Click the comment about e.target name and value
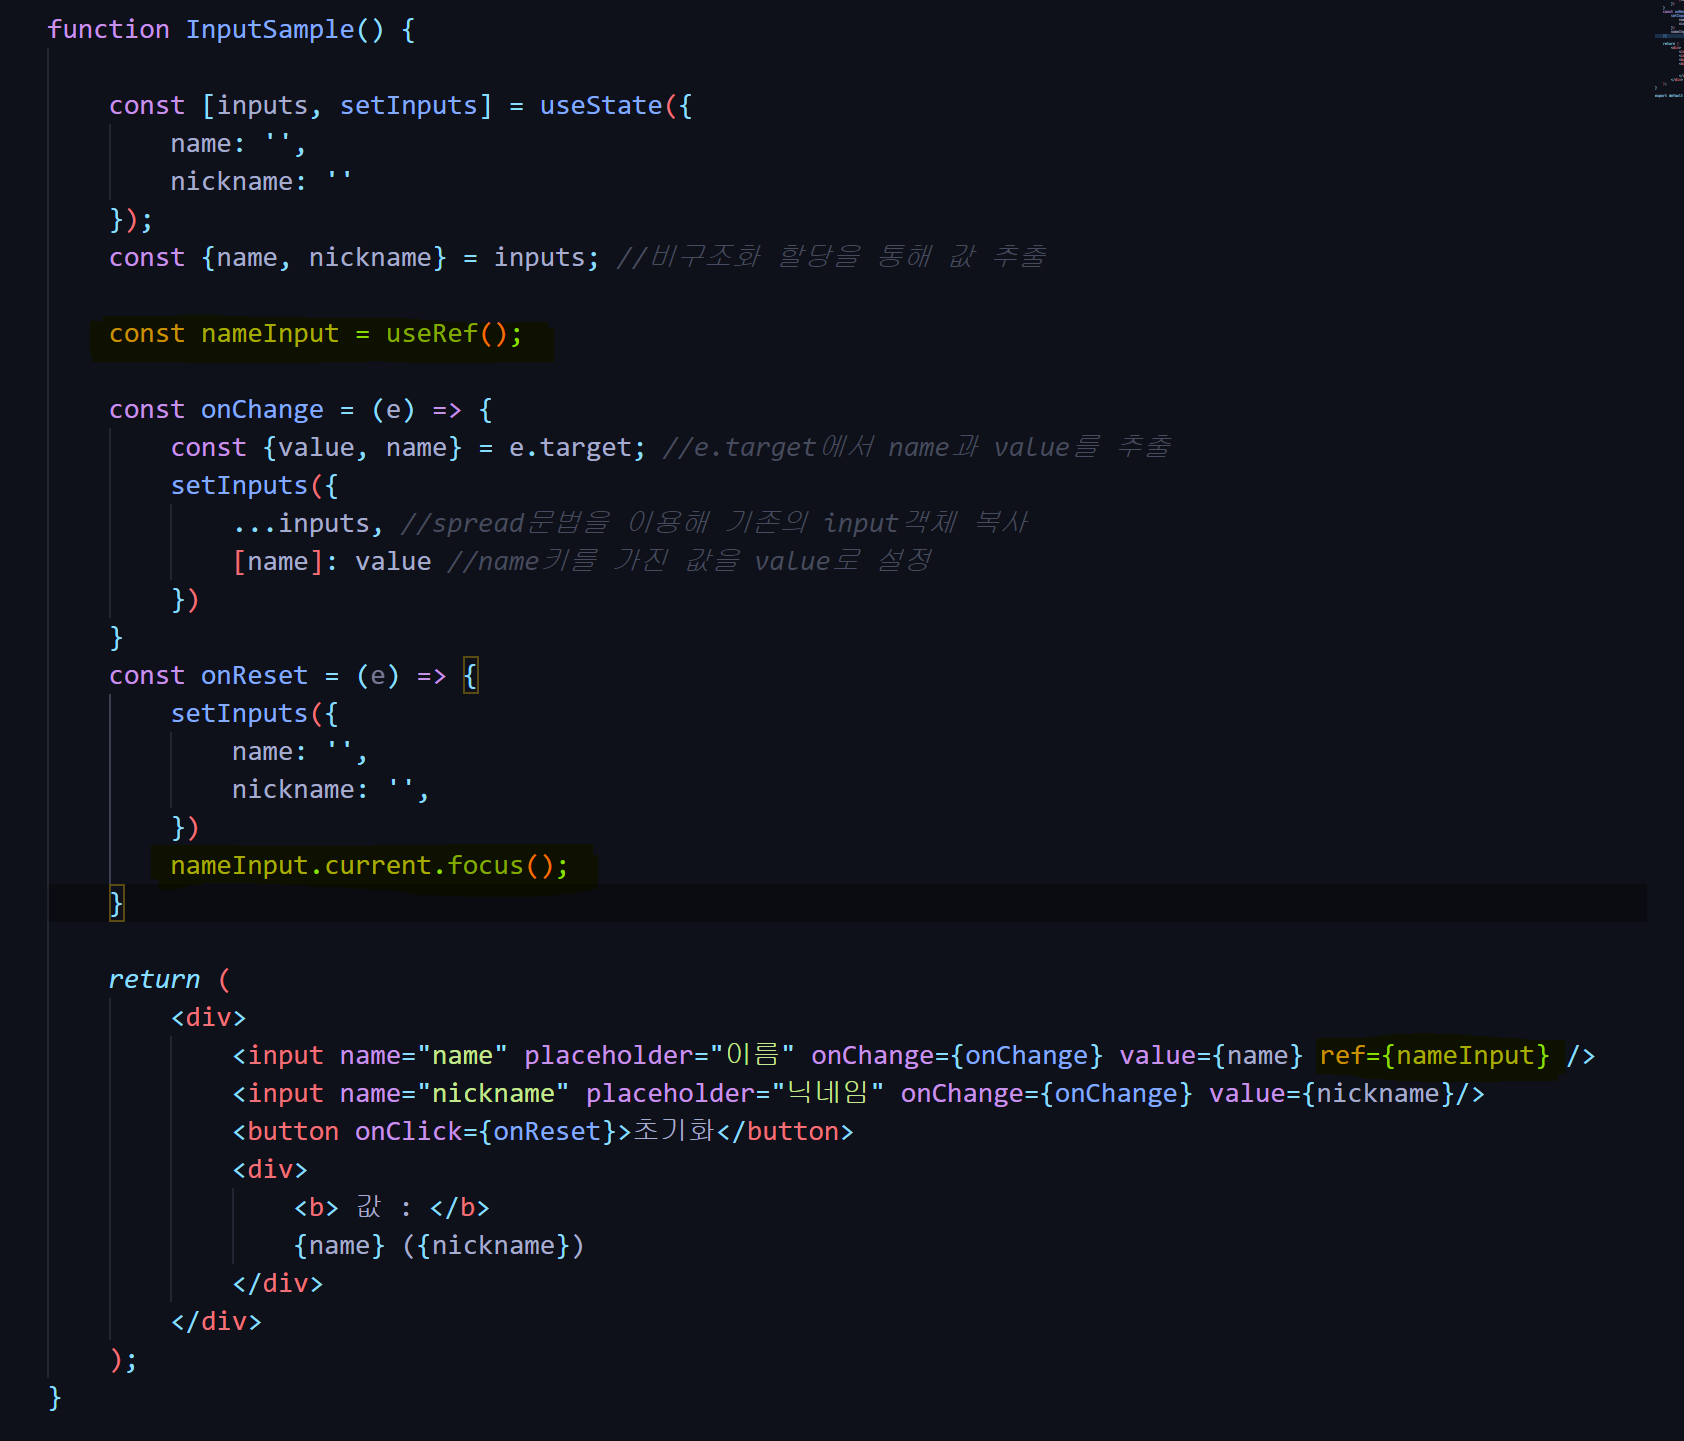The height and width of the screenshot is (1441, 1684). point(916,448)
